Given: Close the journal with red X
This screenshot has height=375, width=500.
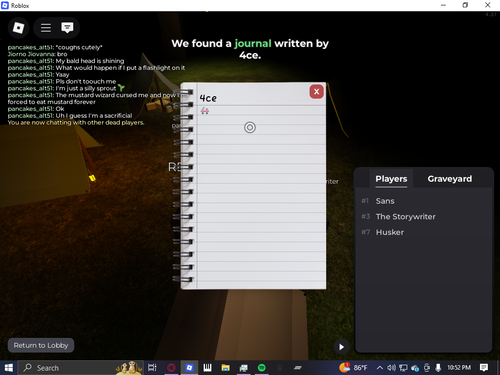Looking at the screenshot, I should click(x=316, y=91).
